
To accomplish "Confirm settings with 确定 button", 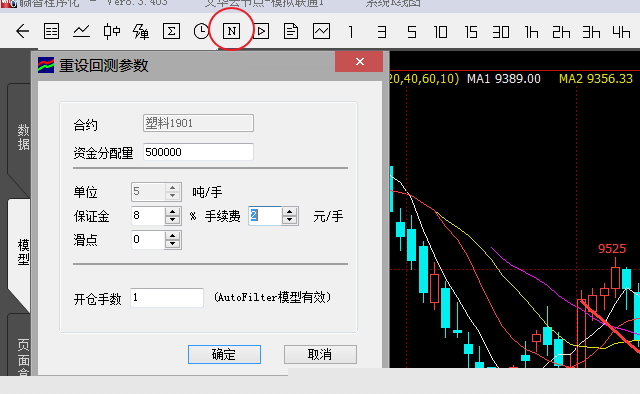I will [x=224, y=354].
